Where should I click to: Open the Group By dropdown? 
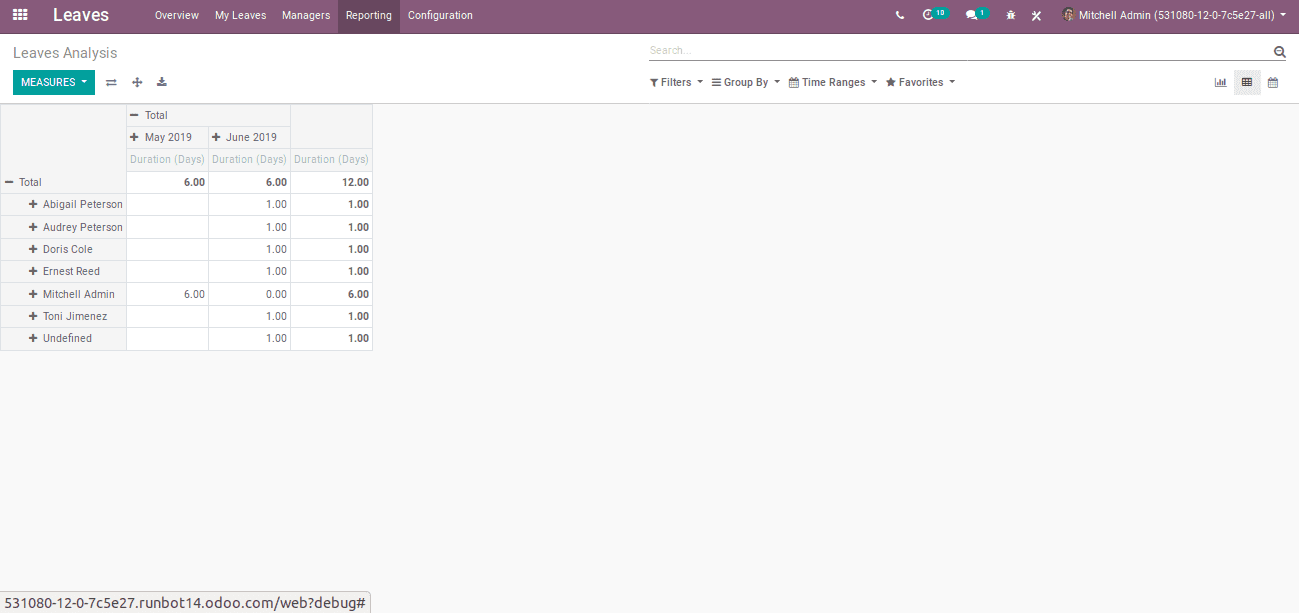tap(746, 82)
